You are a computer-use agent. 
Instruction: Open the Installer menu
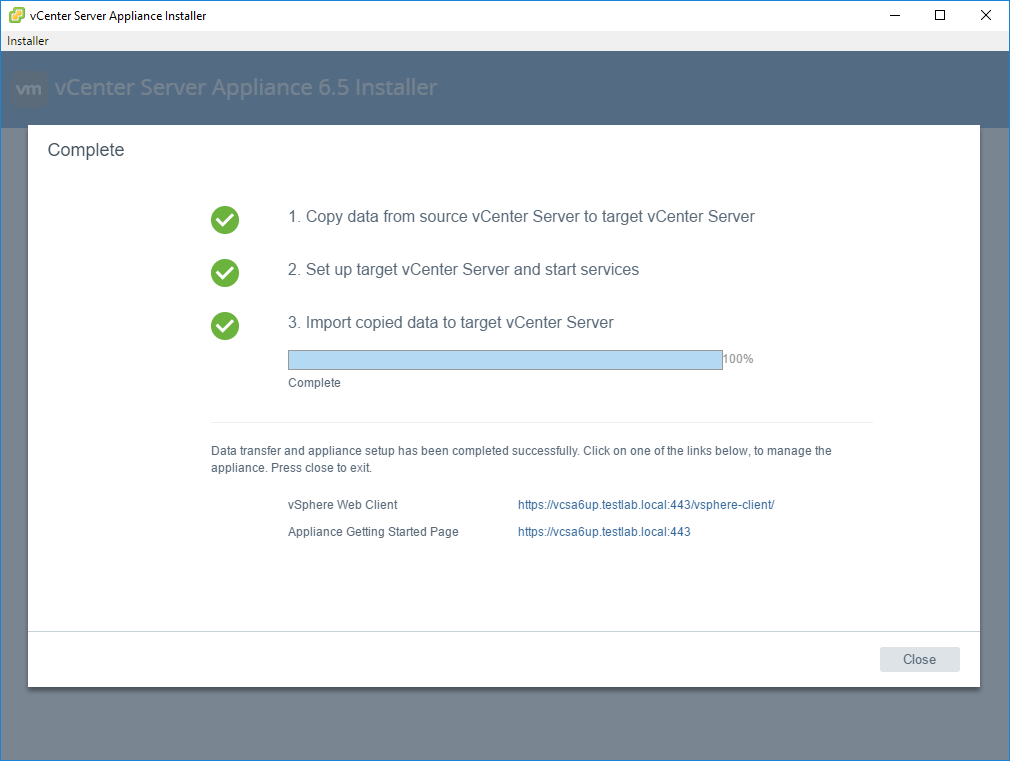point(28,41)
